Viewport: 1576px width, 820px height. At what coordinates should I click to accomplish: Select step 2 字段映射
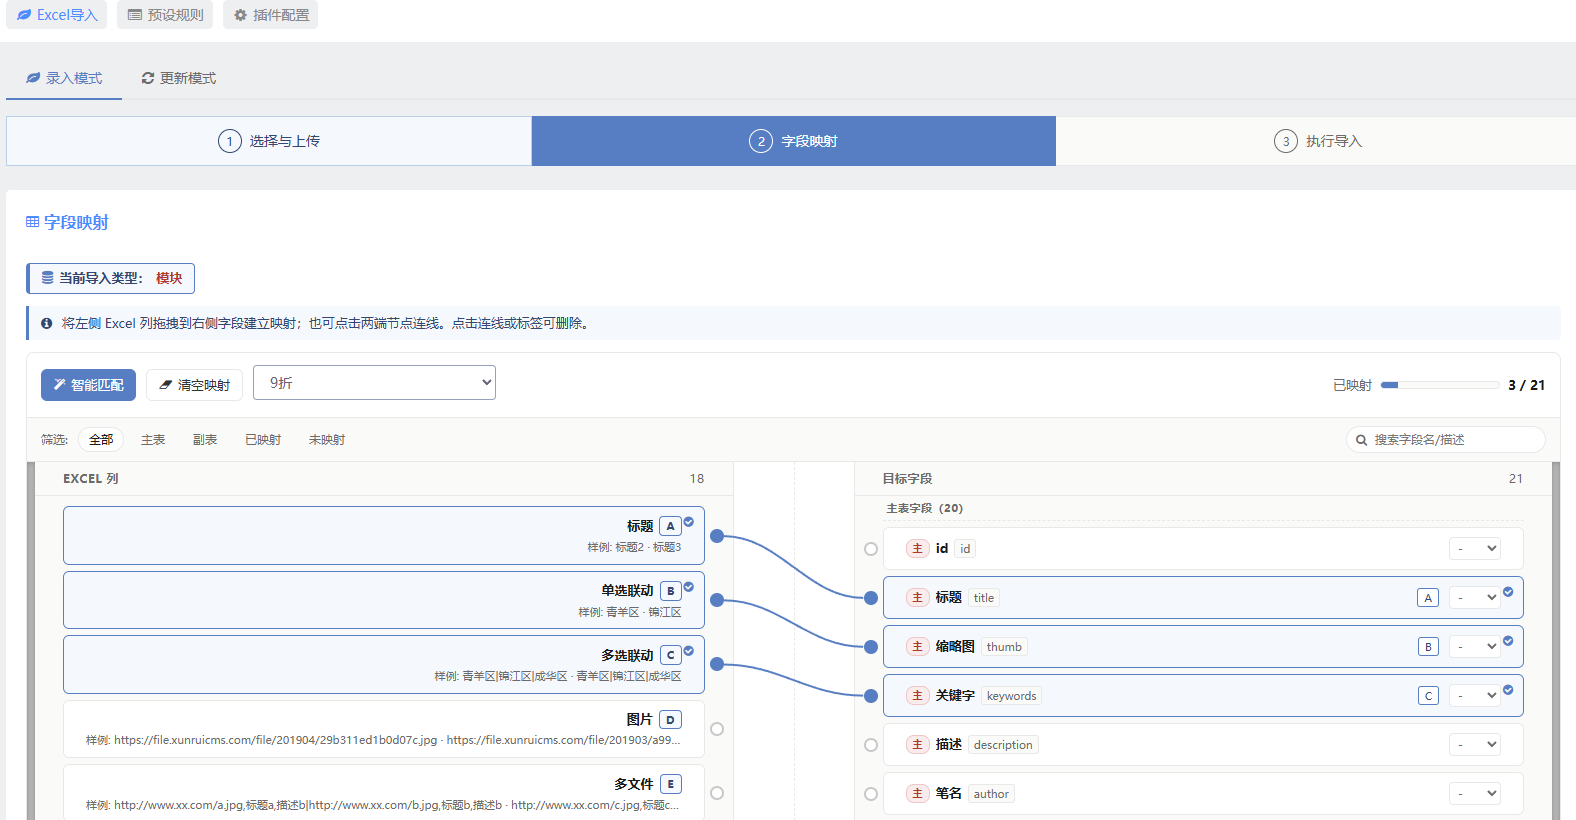[x=794, y=141]
